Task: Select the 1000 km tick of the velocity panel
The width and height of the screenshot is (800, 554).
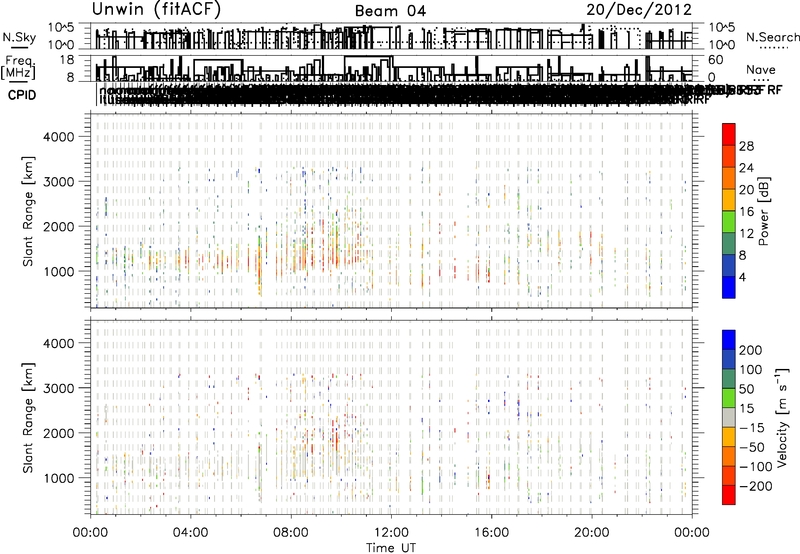Action: [58, 478]
